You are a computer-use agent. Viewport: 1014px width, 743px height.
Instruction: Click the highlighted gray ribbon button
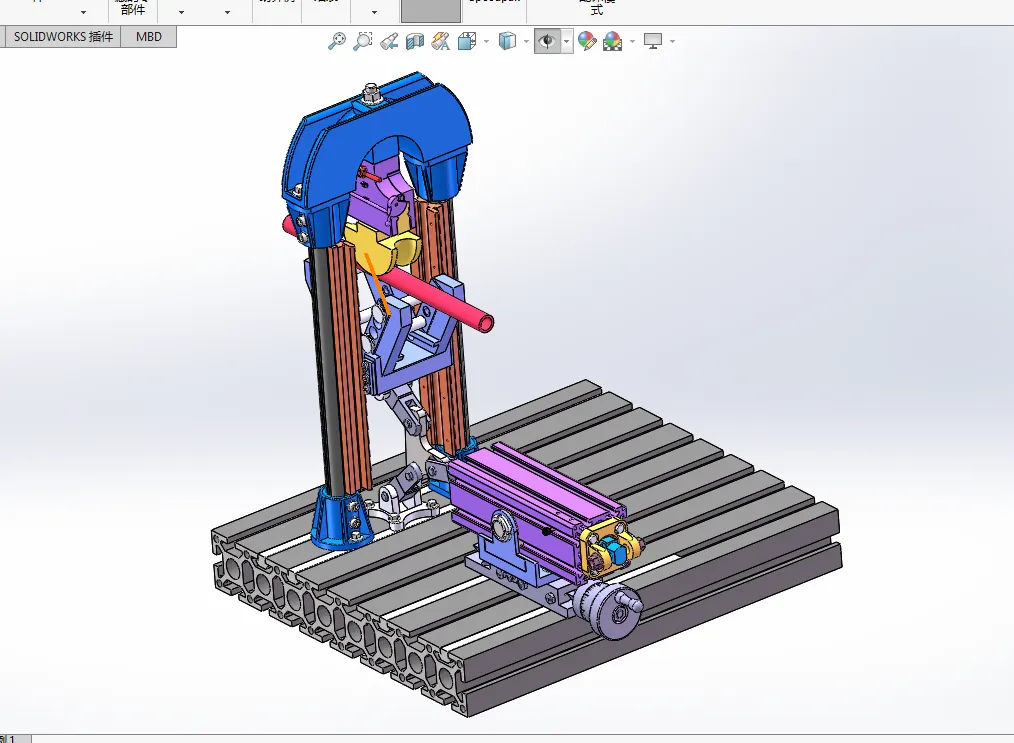click(x=431, y=11)
